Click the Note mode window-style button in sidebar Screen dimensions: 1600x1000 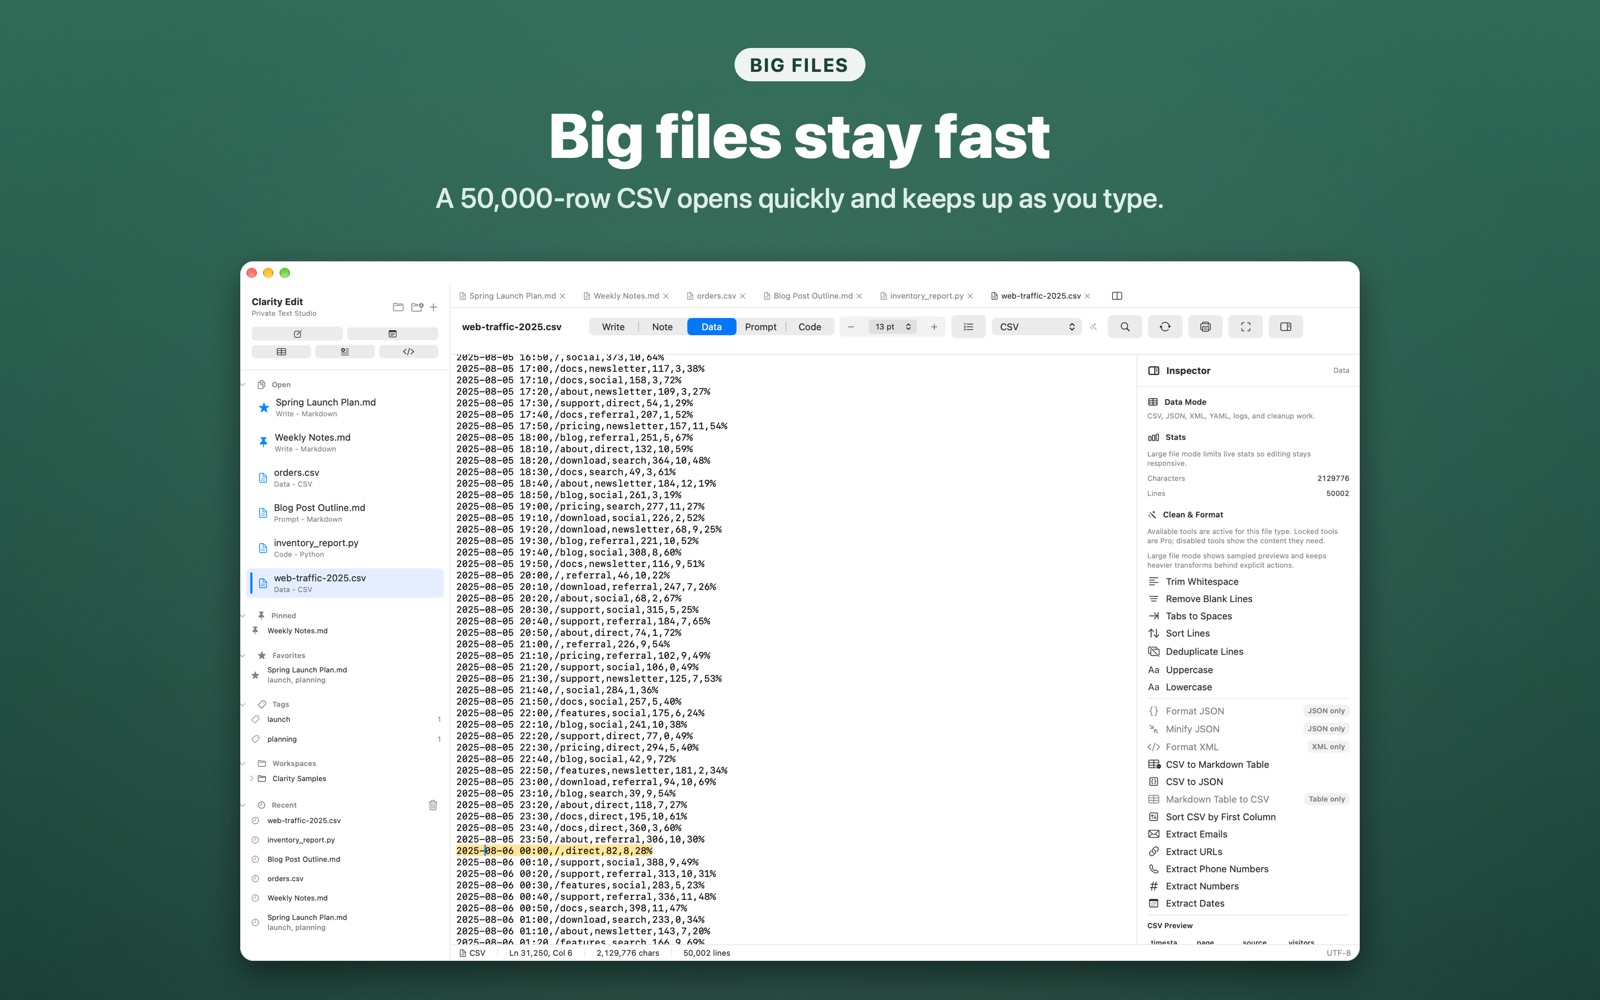[x=392, y=334]
